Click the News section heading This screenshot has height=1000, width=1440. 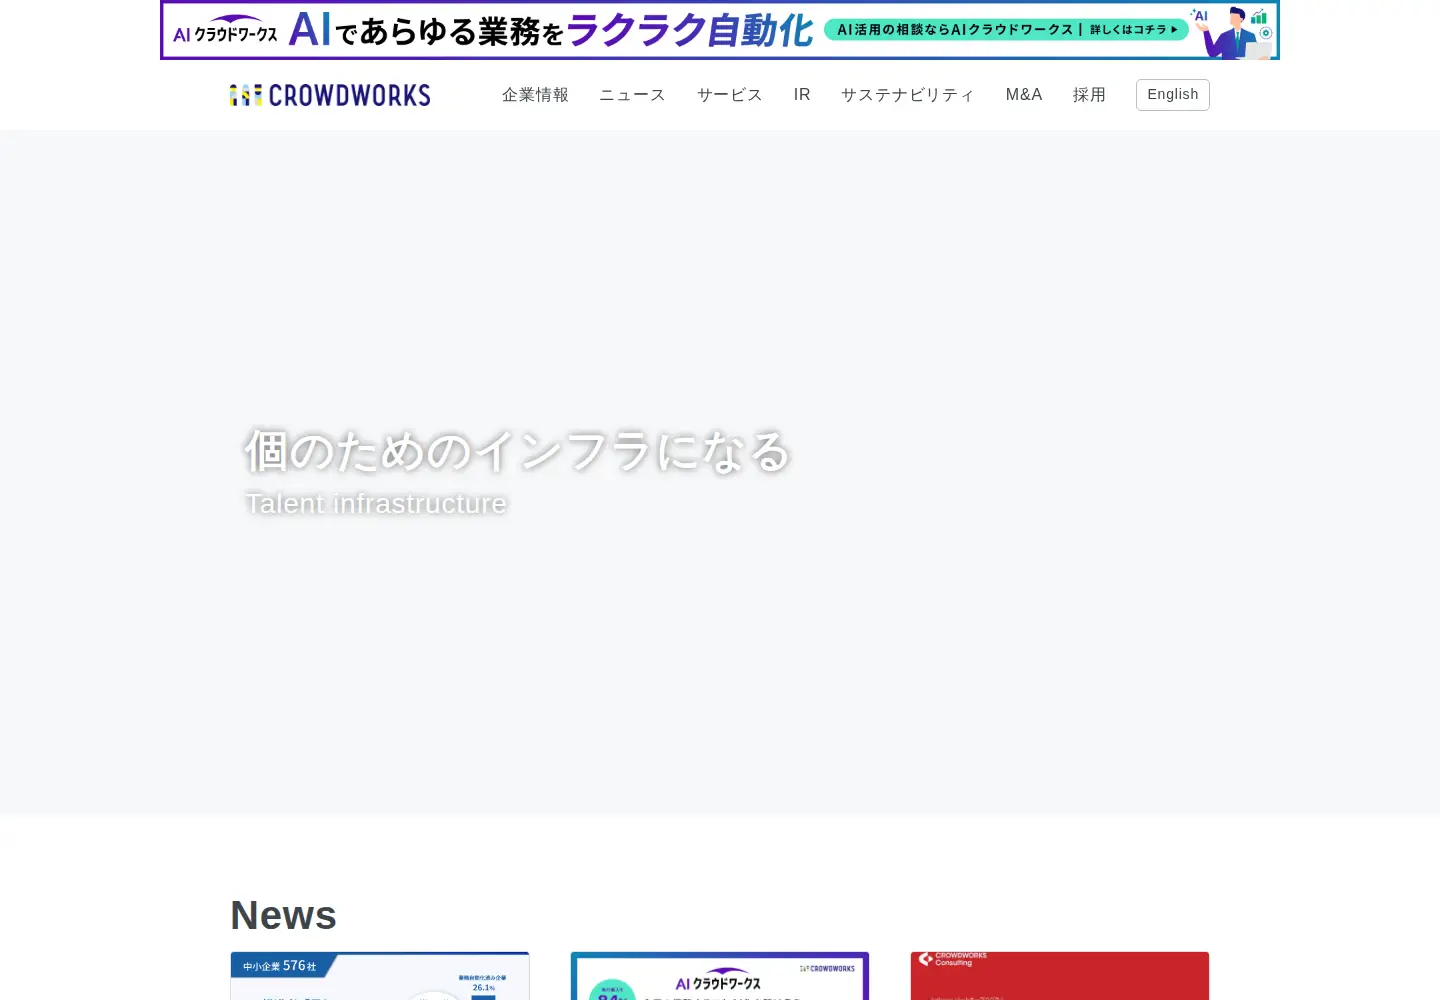click(283, 915)
